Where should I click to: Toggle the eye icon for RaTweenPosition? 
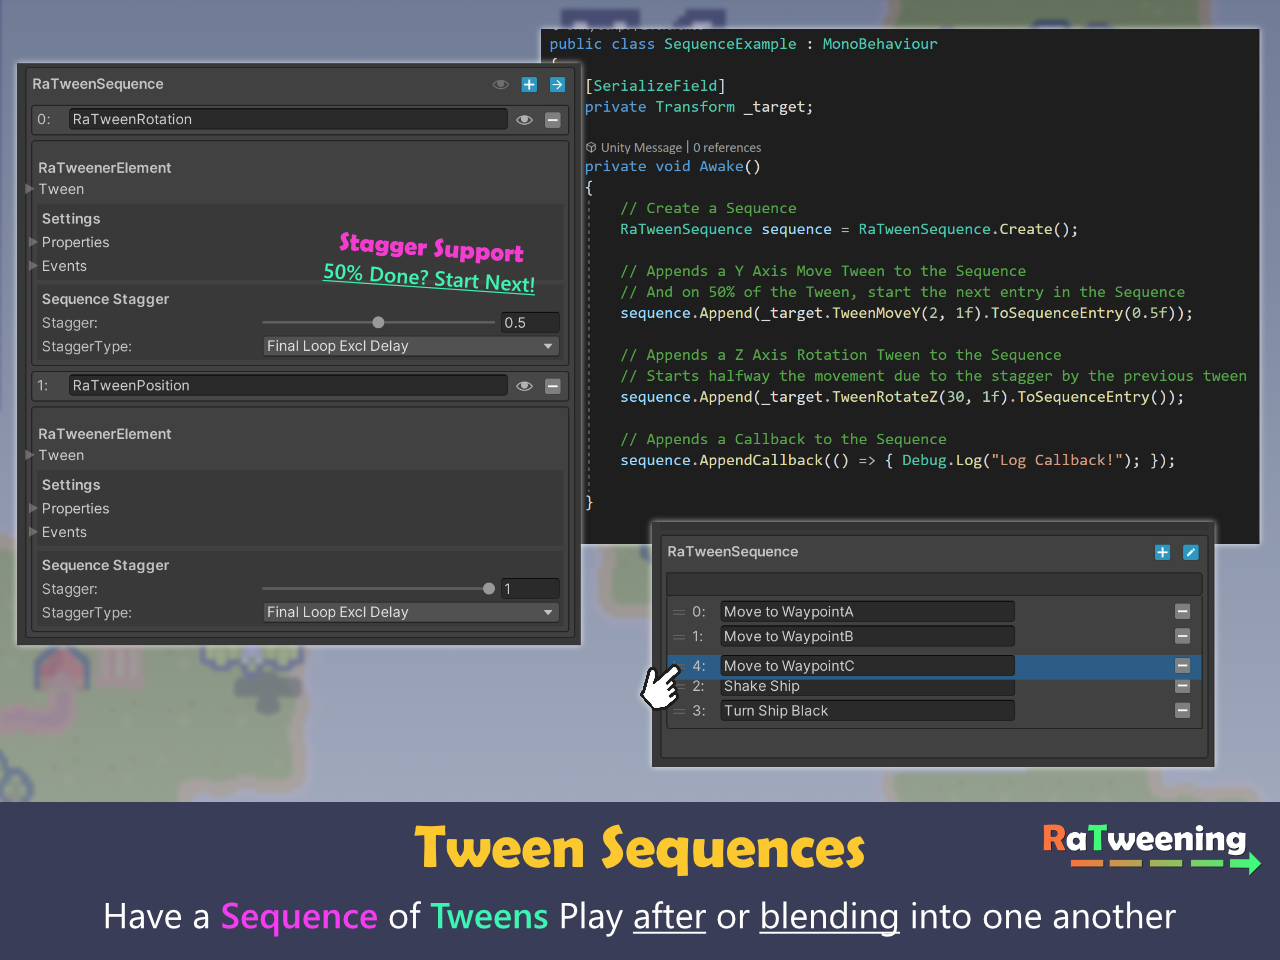[x=524, y=386]
